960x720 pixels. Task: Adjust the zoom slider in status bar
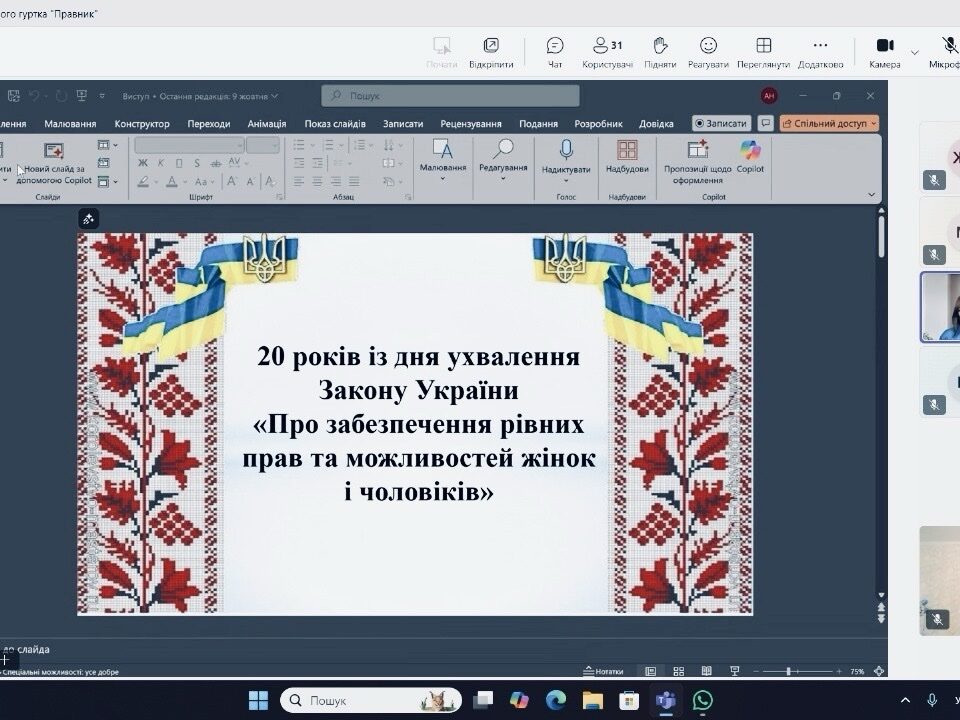pos(790,672)
